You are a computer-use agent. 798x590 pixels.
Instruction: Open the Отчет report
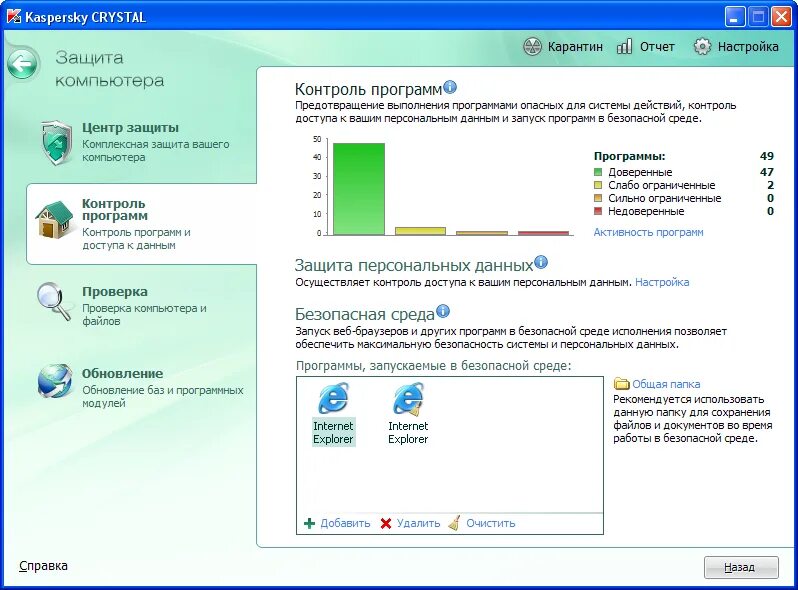click(657, 47)
